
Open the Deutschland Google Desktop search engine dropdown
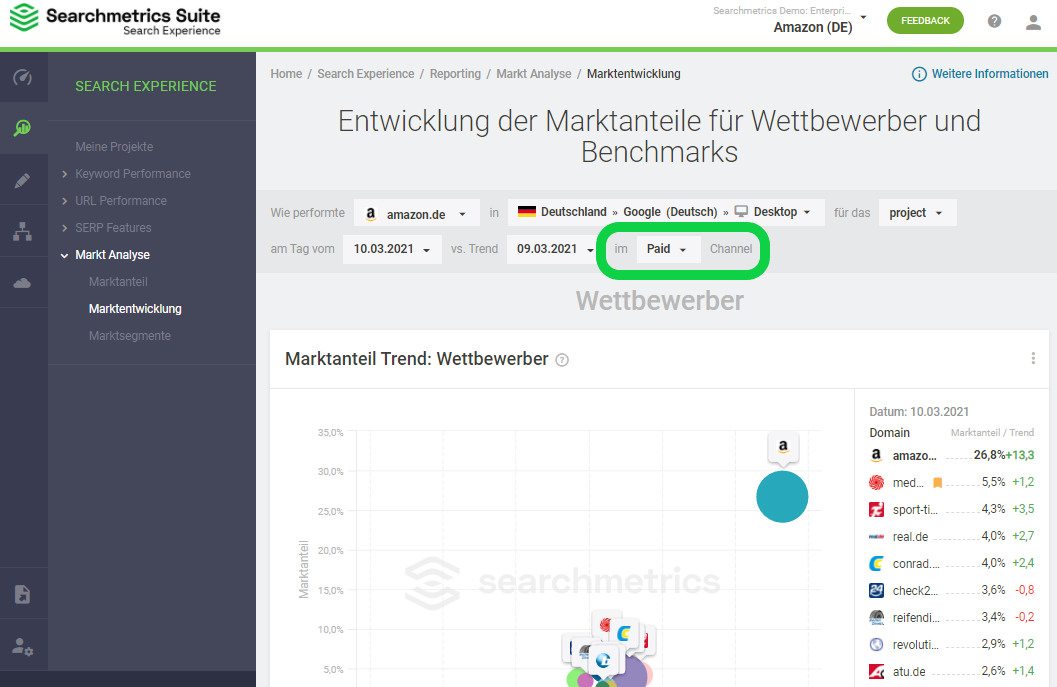click(x=666, y=212)
